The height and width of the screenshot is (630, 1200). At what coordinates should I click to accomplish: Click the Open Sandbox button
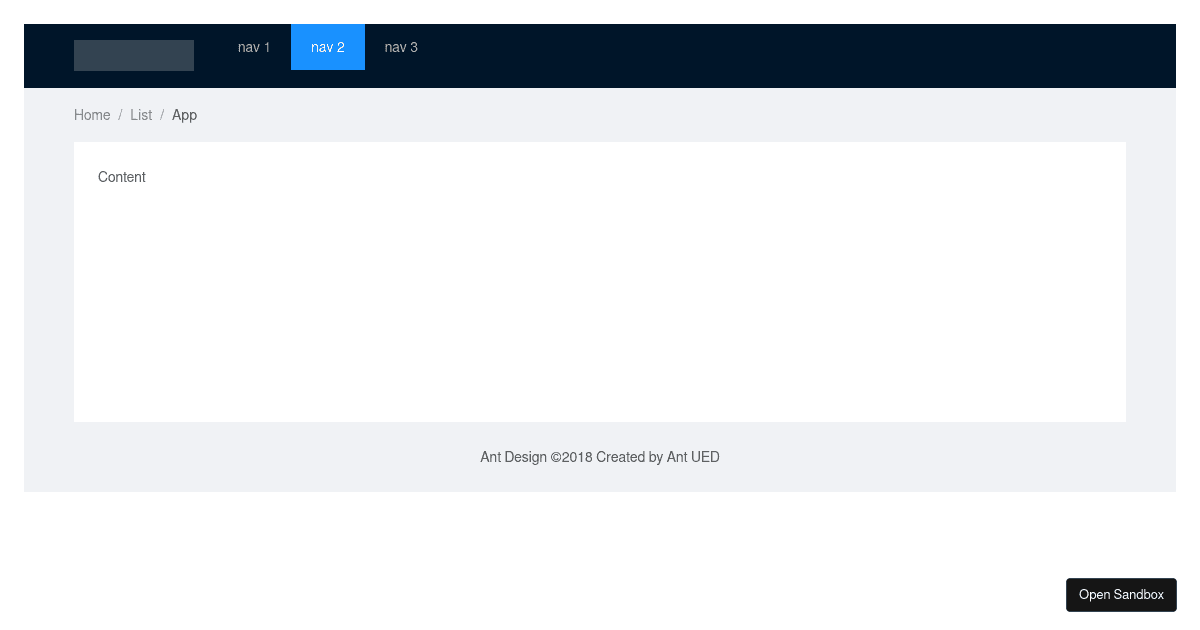pos(1121,594)
